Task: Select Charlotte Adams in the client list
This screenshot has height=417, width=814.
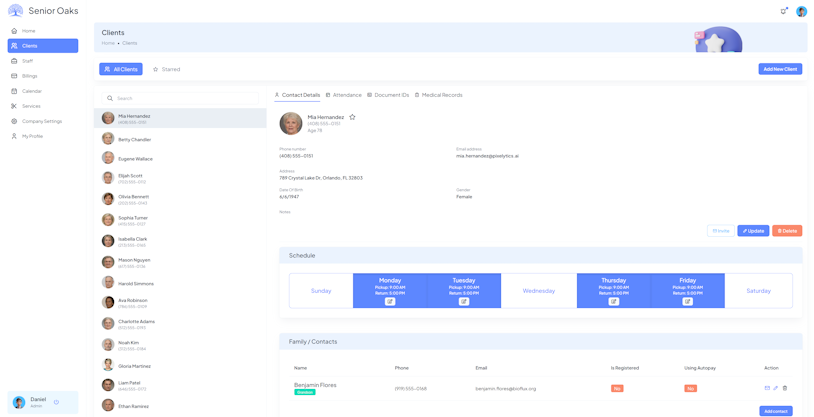Action: click(180, 325)
